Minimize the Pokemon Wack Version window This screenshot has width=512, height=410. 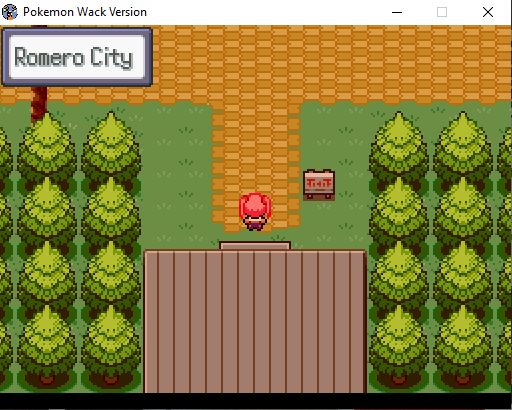(x=397, y=12)
